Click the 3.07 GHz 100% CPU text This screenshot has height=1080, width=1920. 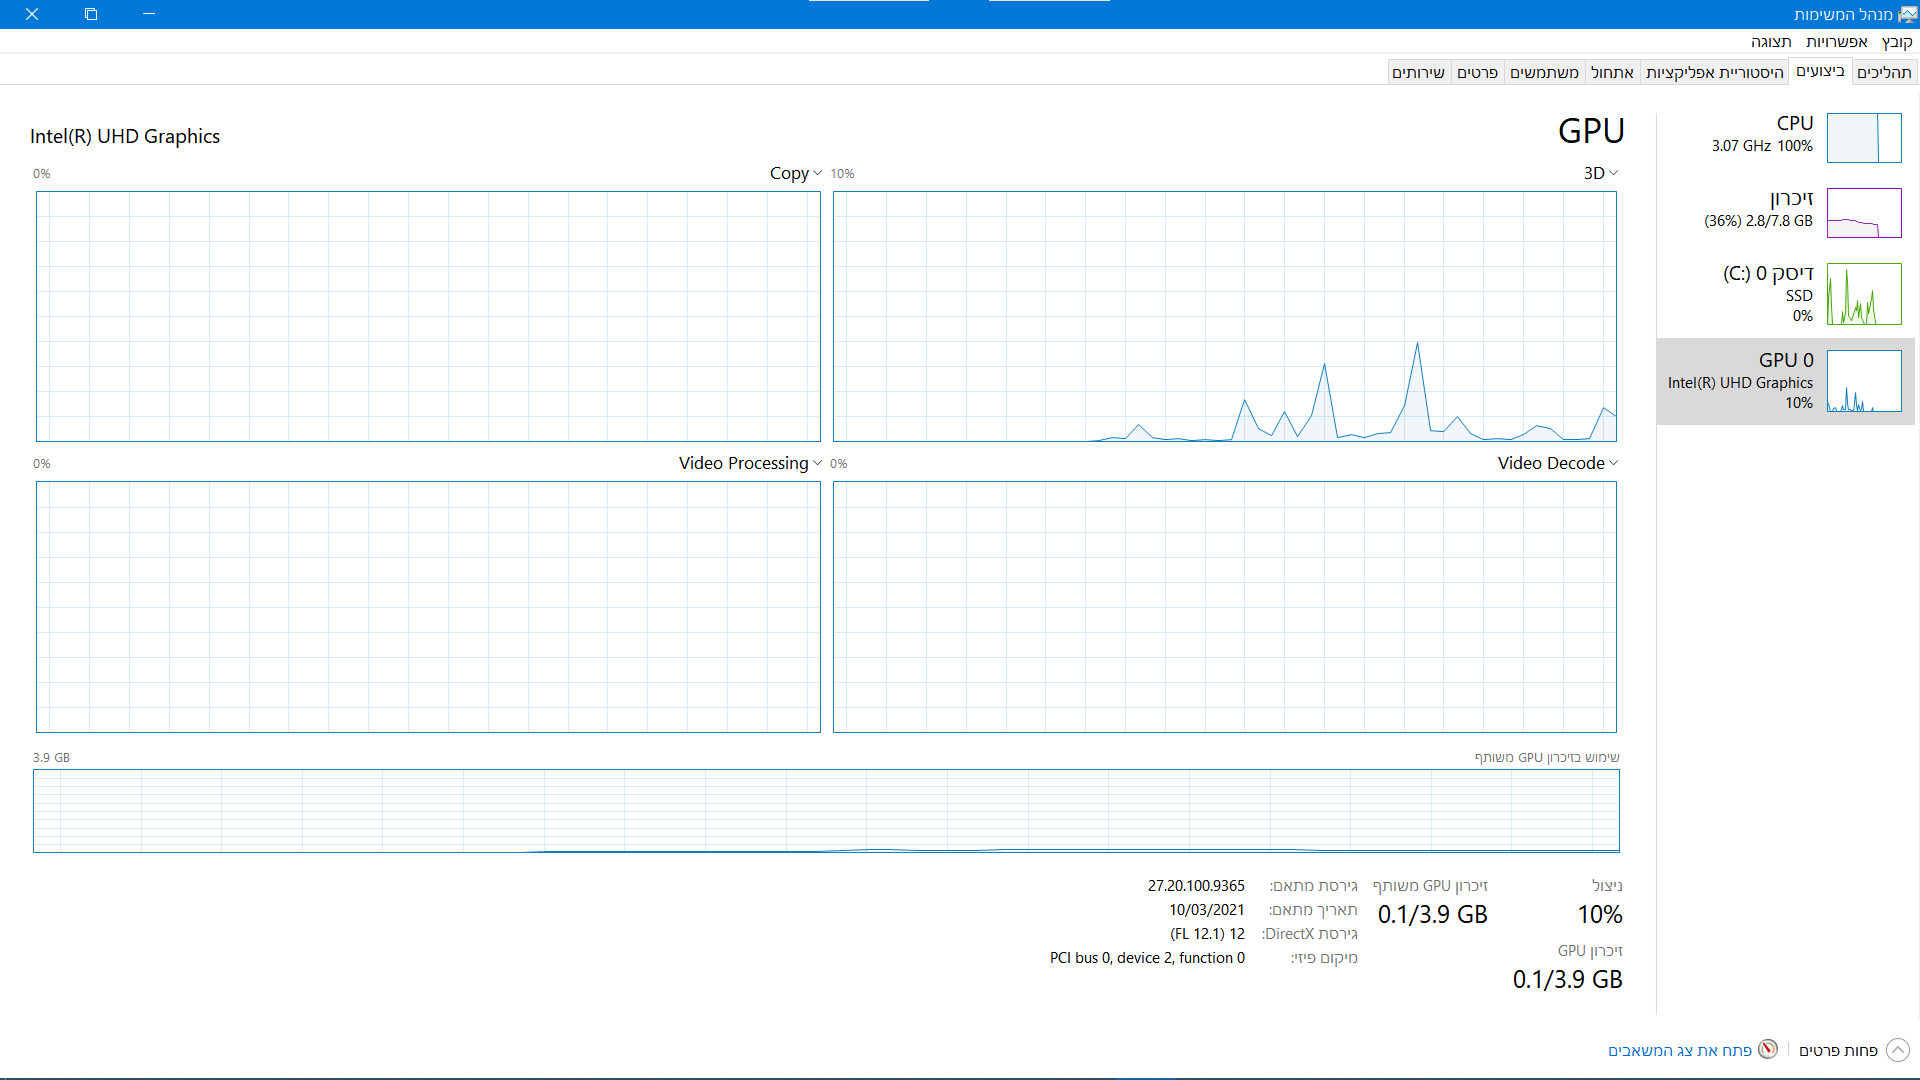pos(1762,146)
